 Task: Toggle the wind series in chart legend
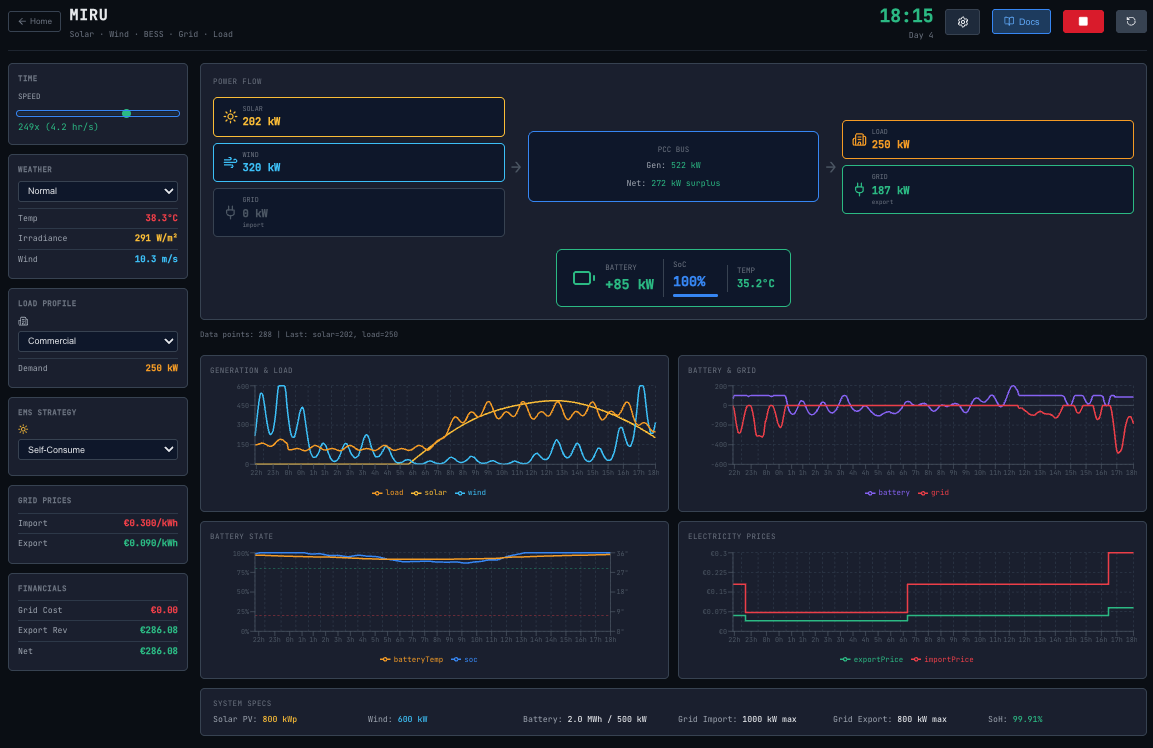click(471, 493)
